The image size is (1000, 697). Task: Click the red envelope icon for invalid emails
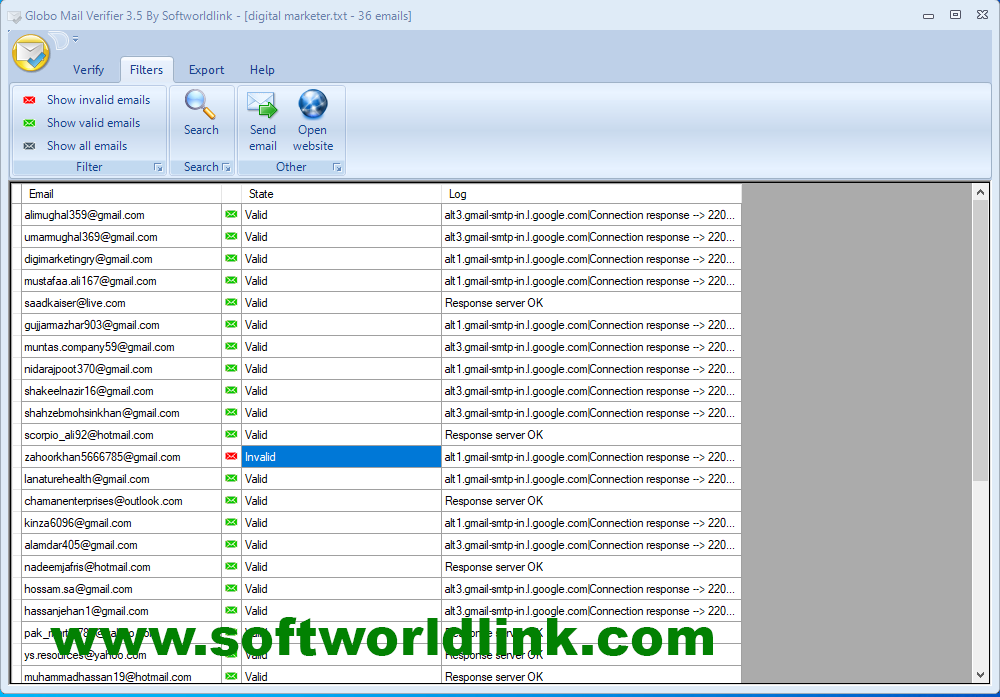click(29, 100)
